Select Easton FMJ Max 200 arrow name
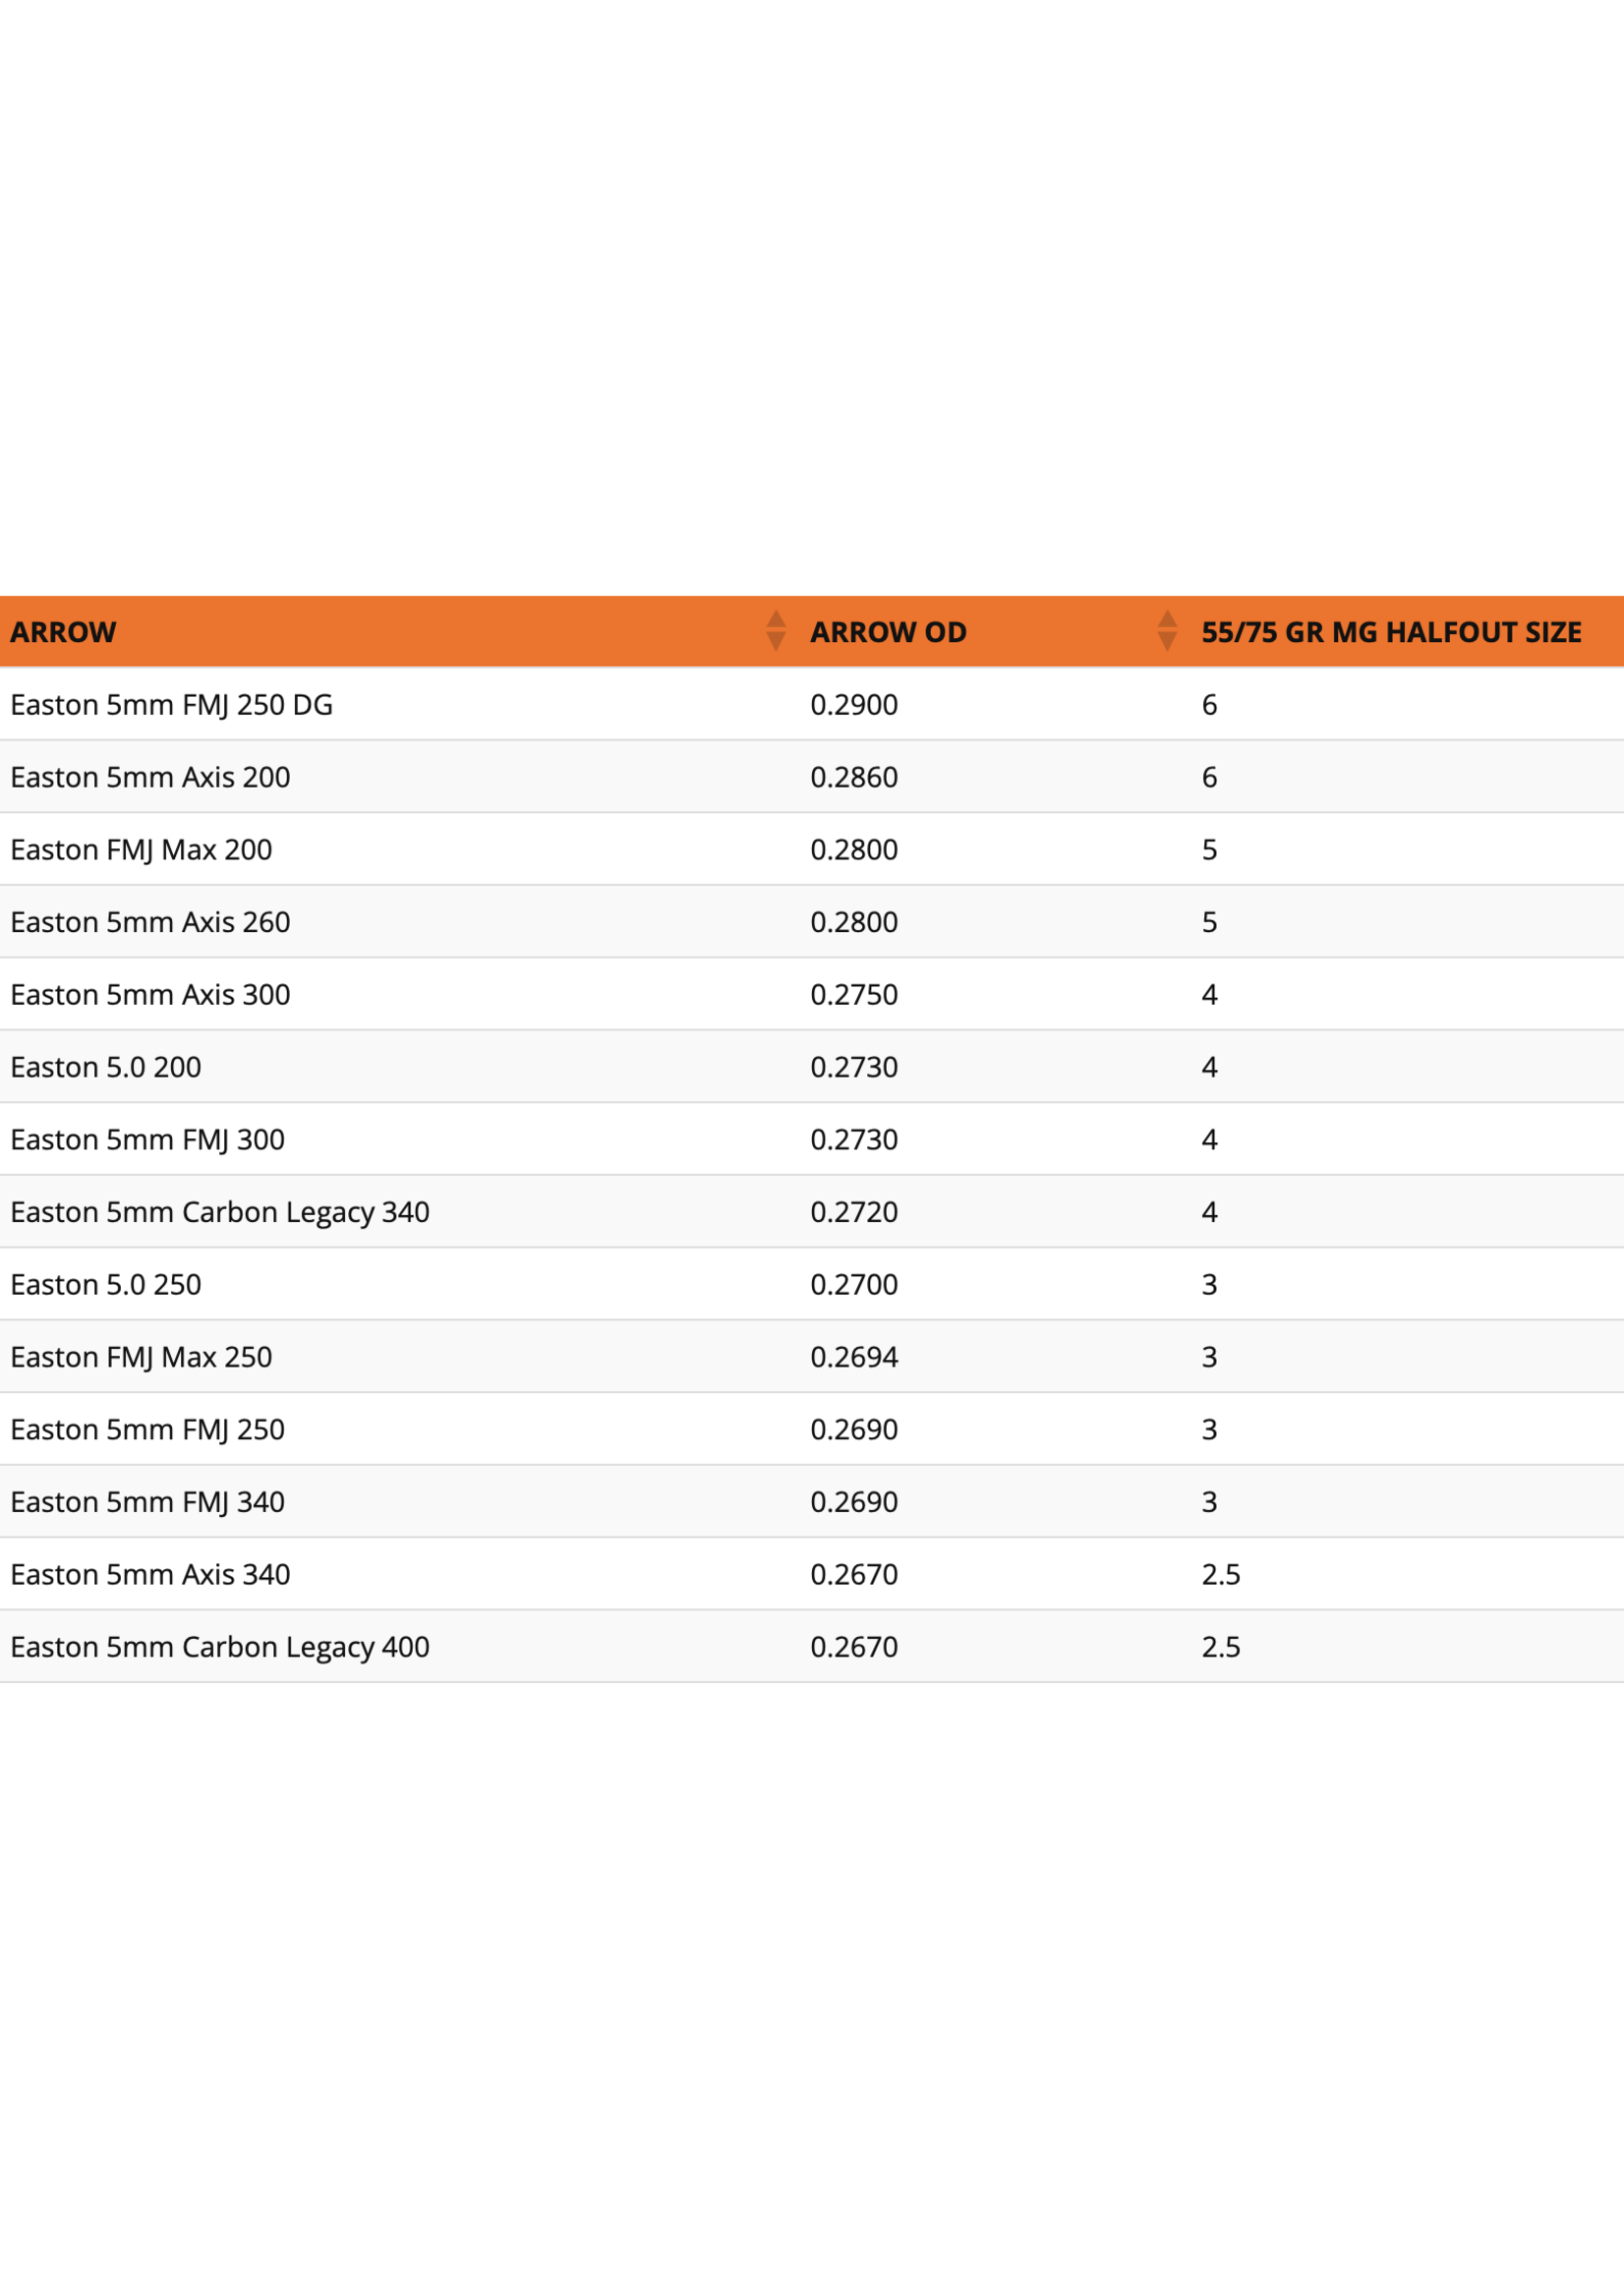Image resolution: width=1624 pixels, height=2274 pixels. click(x=141, y=850)
